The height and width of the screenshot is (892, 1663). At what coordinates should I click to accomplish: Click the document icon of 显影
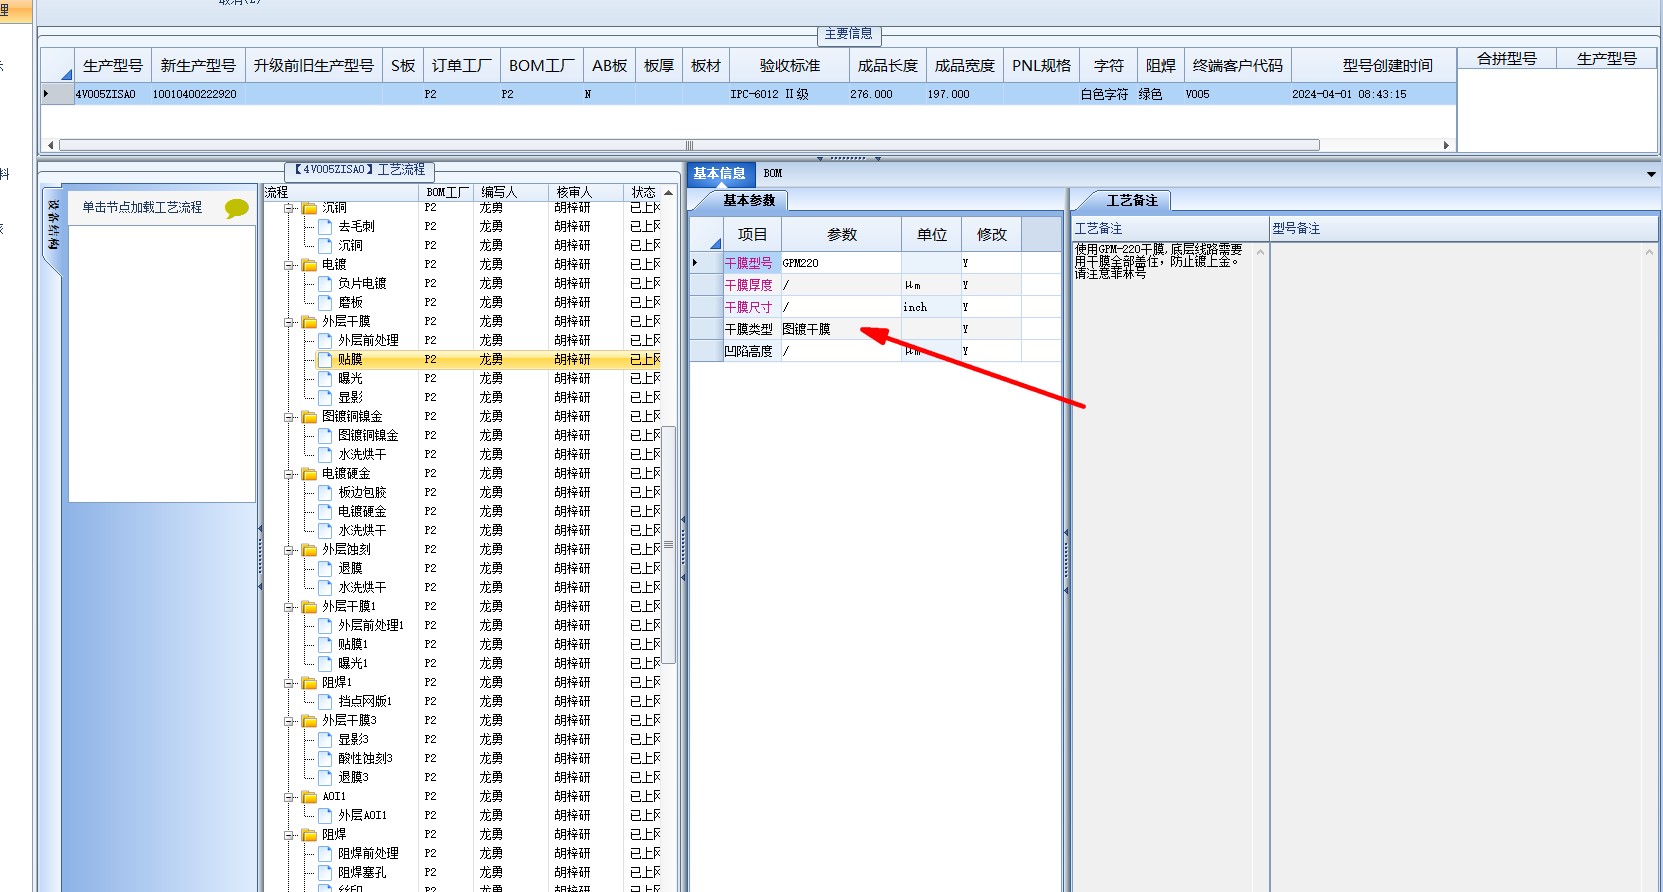pyautogui.click(x=325, y=398)
